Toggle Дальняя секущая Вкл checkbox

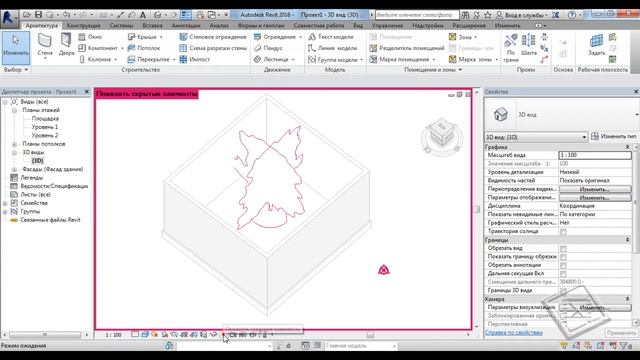(x=563, y=273)
